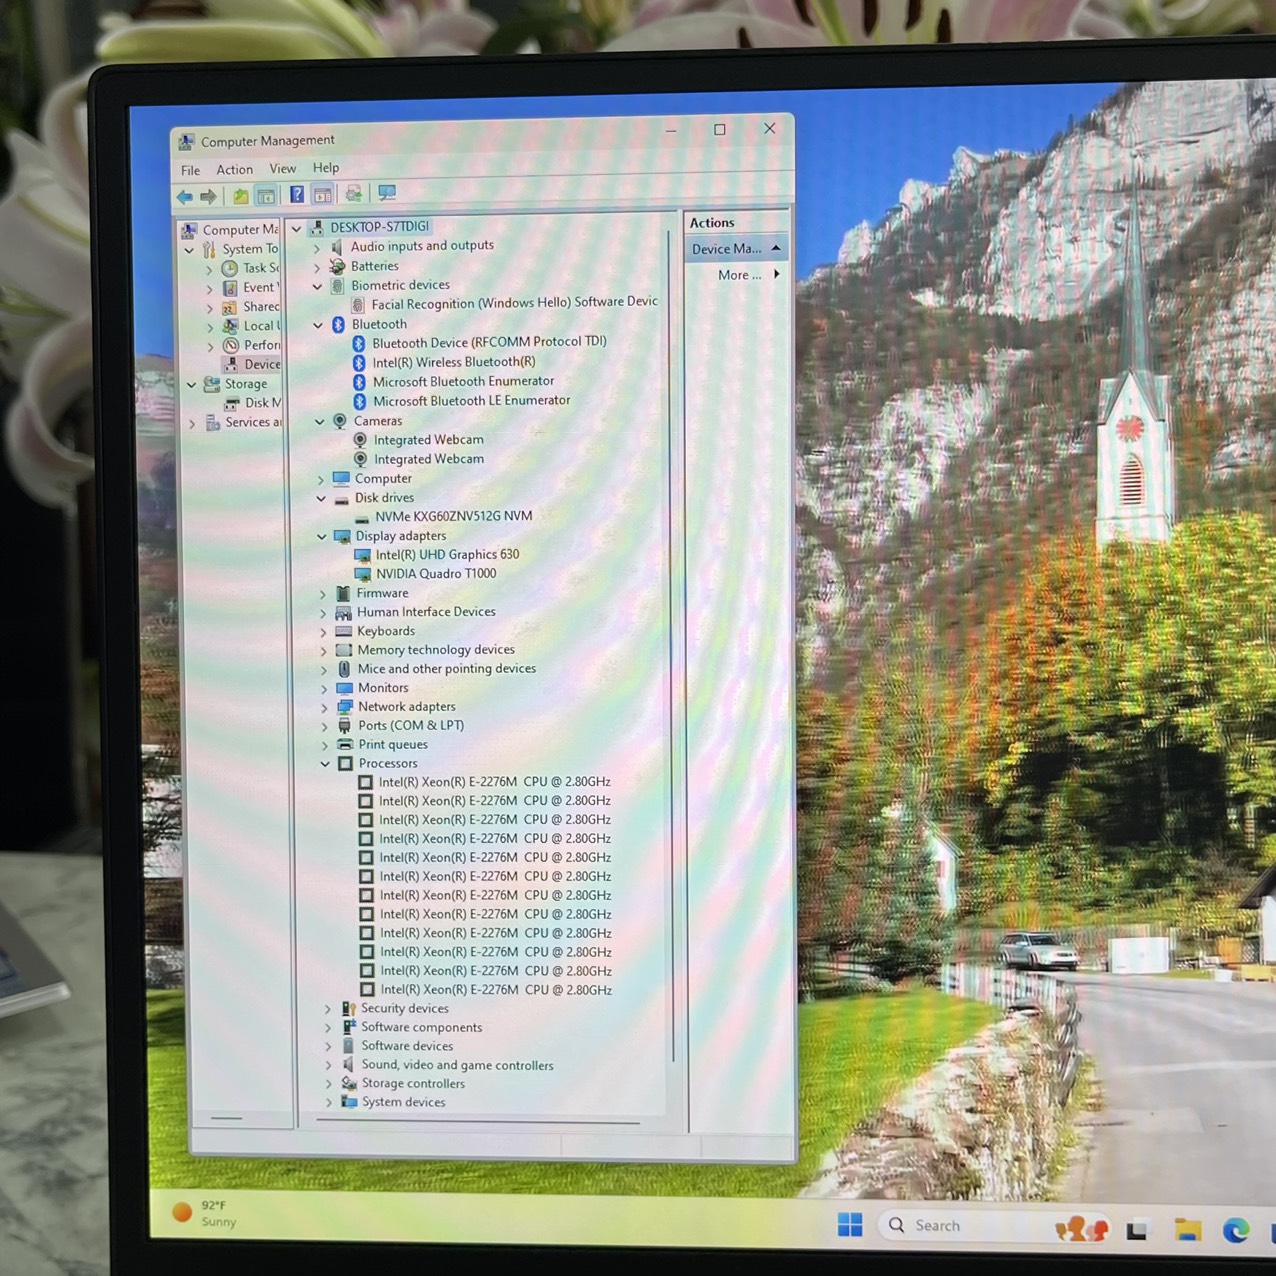The image size is (1276, 1276).
Task: Open the Help menu
Action: point(326,167)
